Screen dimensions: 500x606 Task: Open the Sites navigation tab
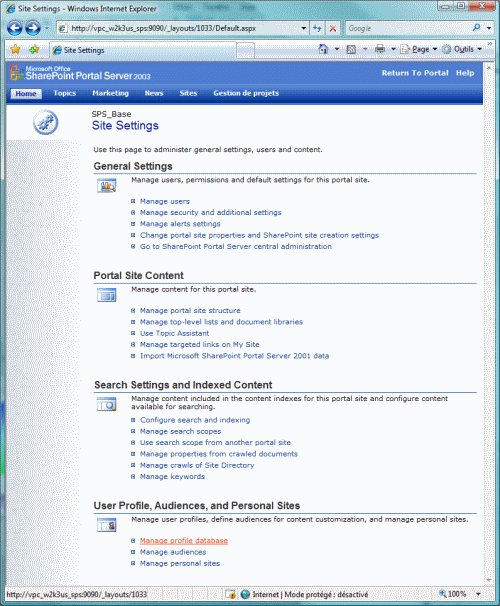[188, 93]
